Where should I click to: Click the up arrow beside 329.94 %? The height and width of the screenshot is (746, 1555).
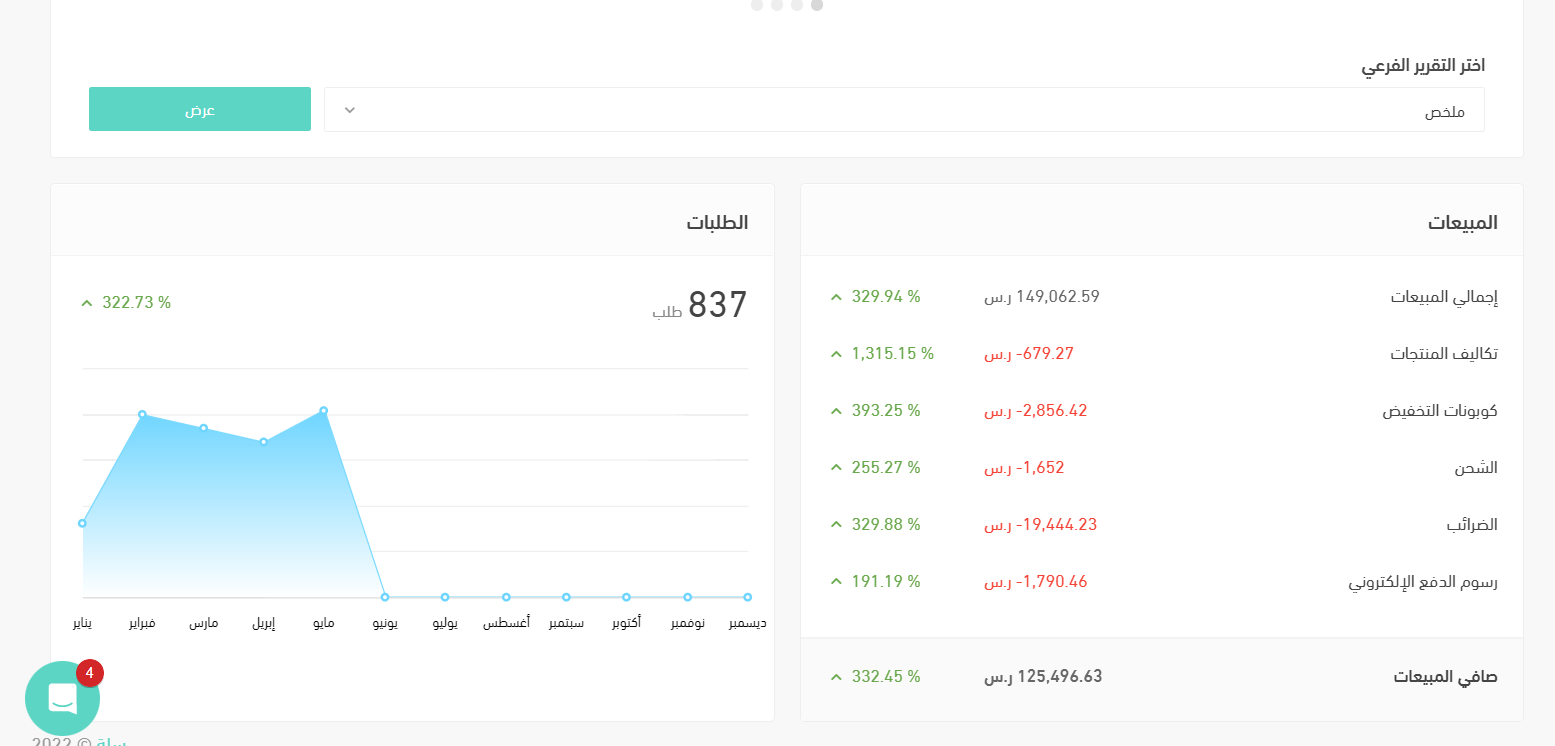click(836, 297)
